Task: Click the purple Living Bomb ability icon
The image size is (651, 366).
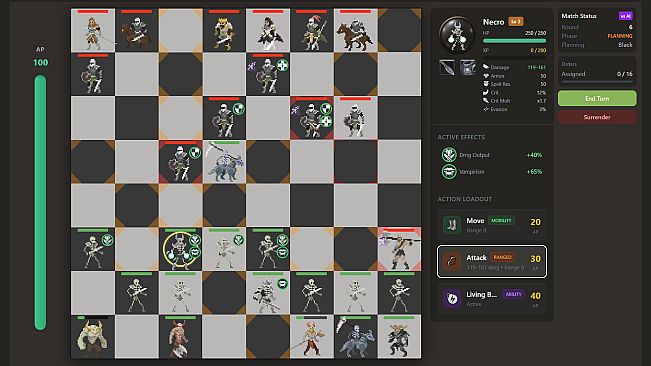Action: (452, 298)
